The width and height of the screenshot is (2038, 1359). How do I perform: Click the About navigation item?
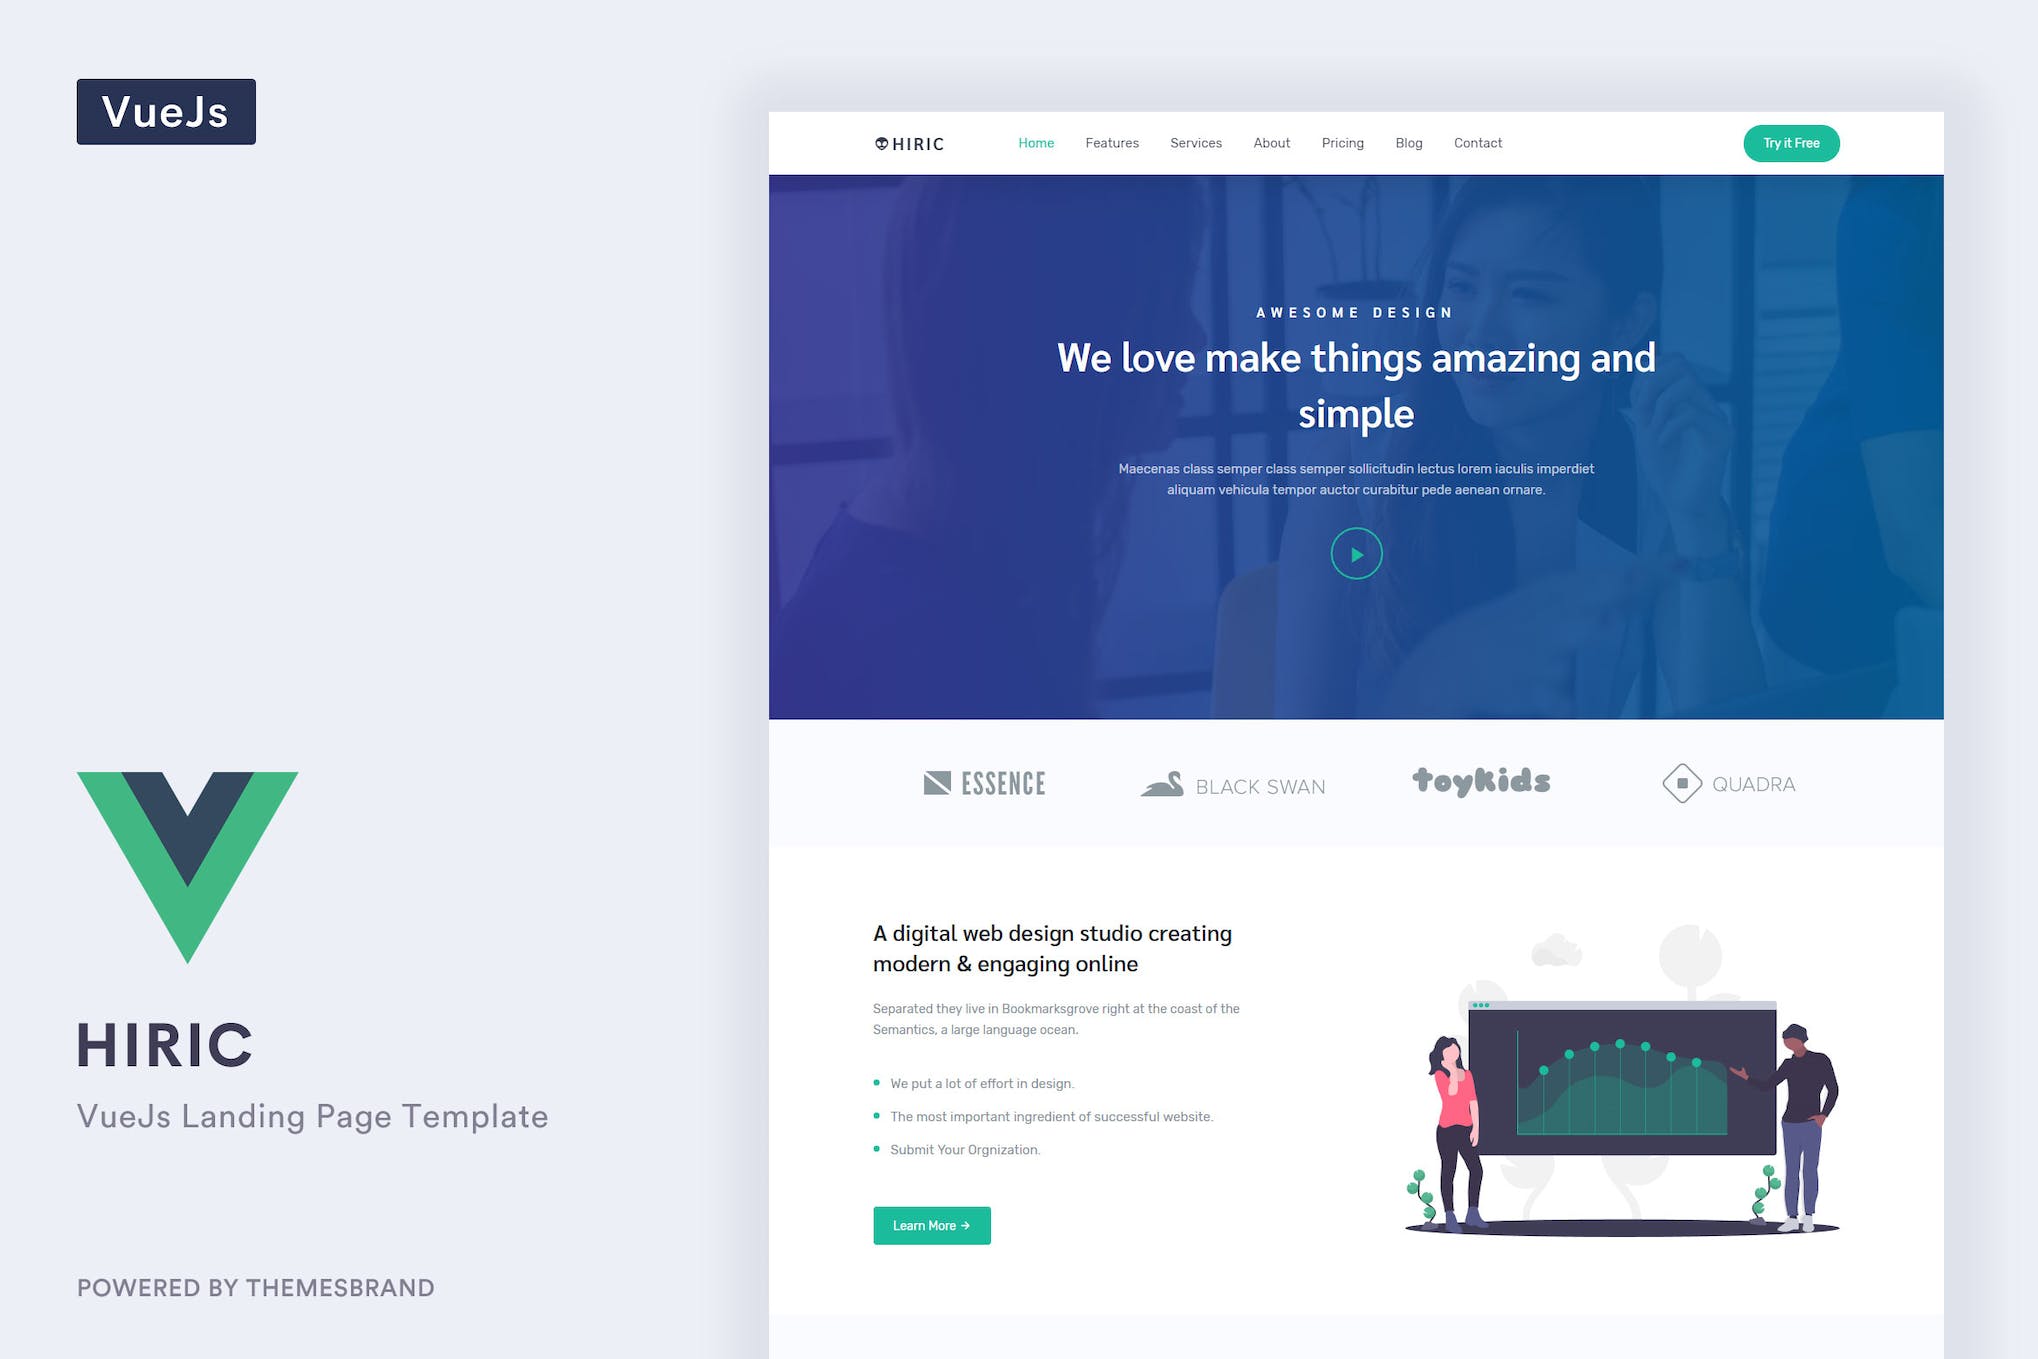coord(1271,143)
